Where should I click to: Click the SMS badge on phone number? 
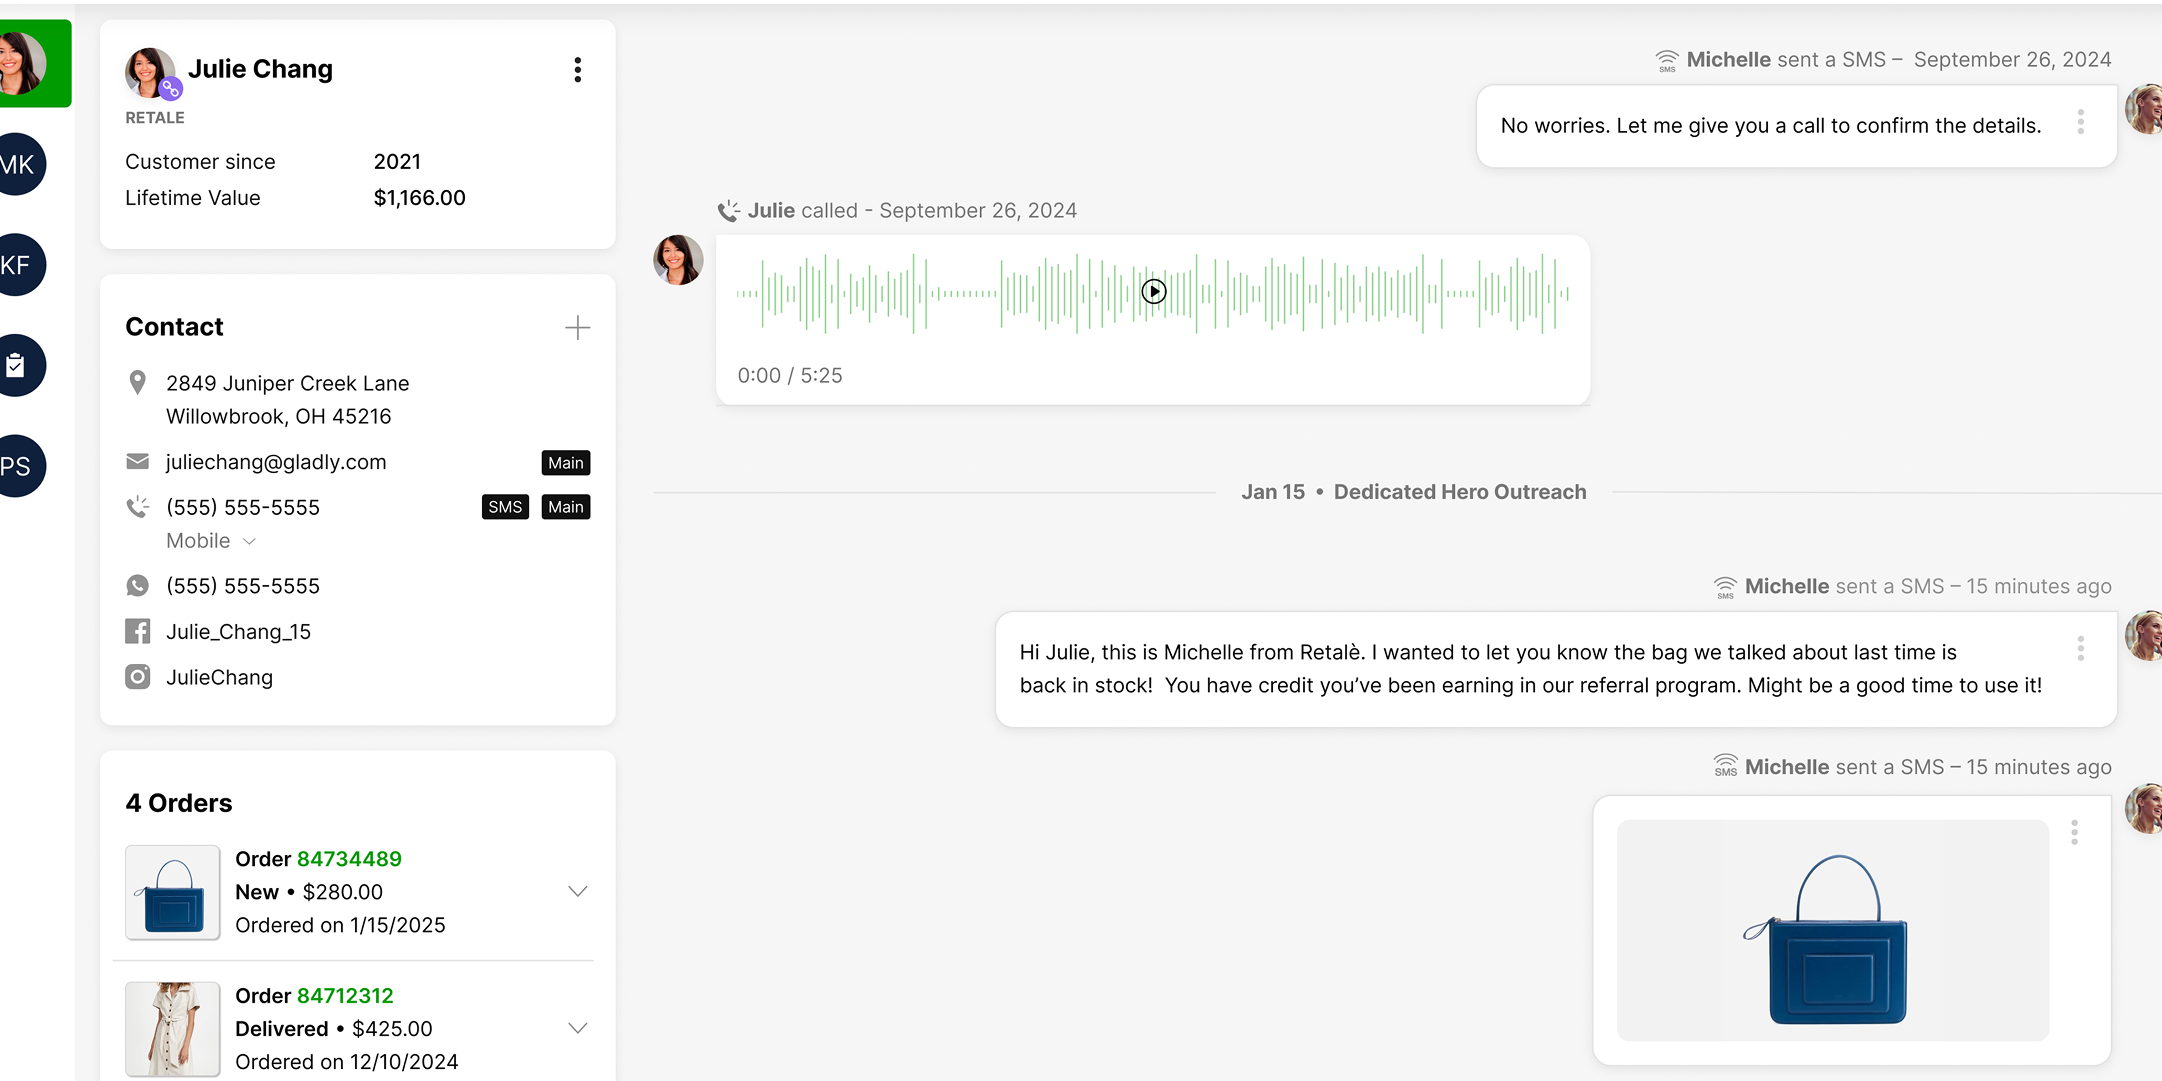pos(505,507)
